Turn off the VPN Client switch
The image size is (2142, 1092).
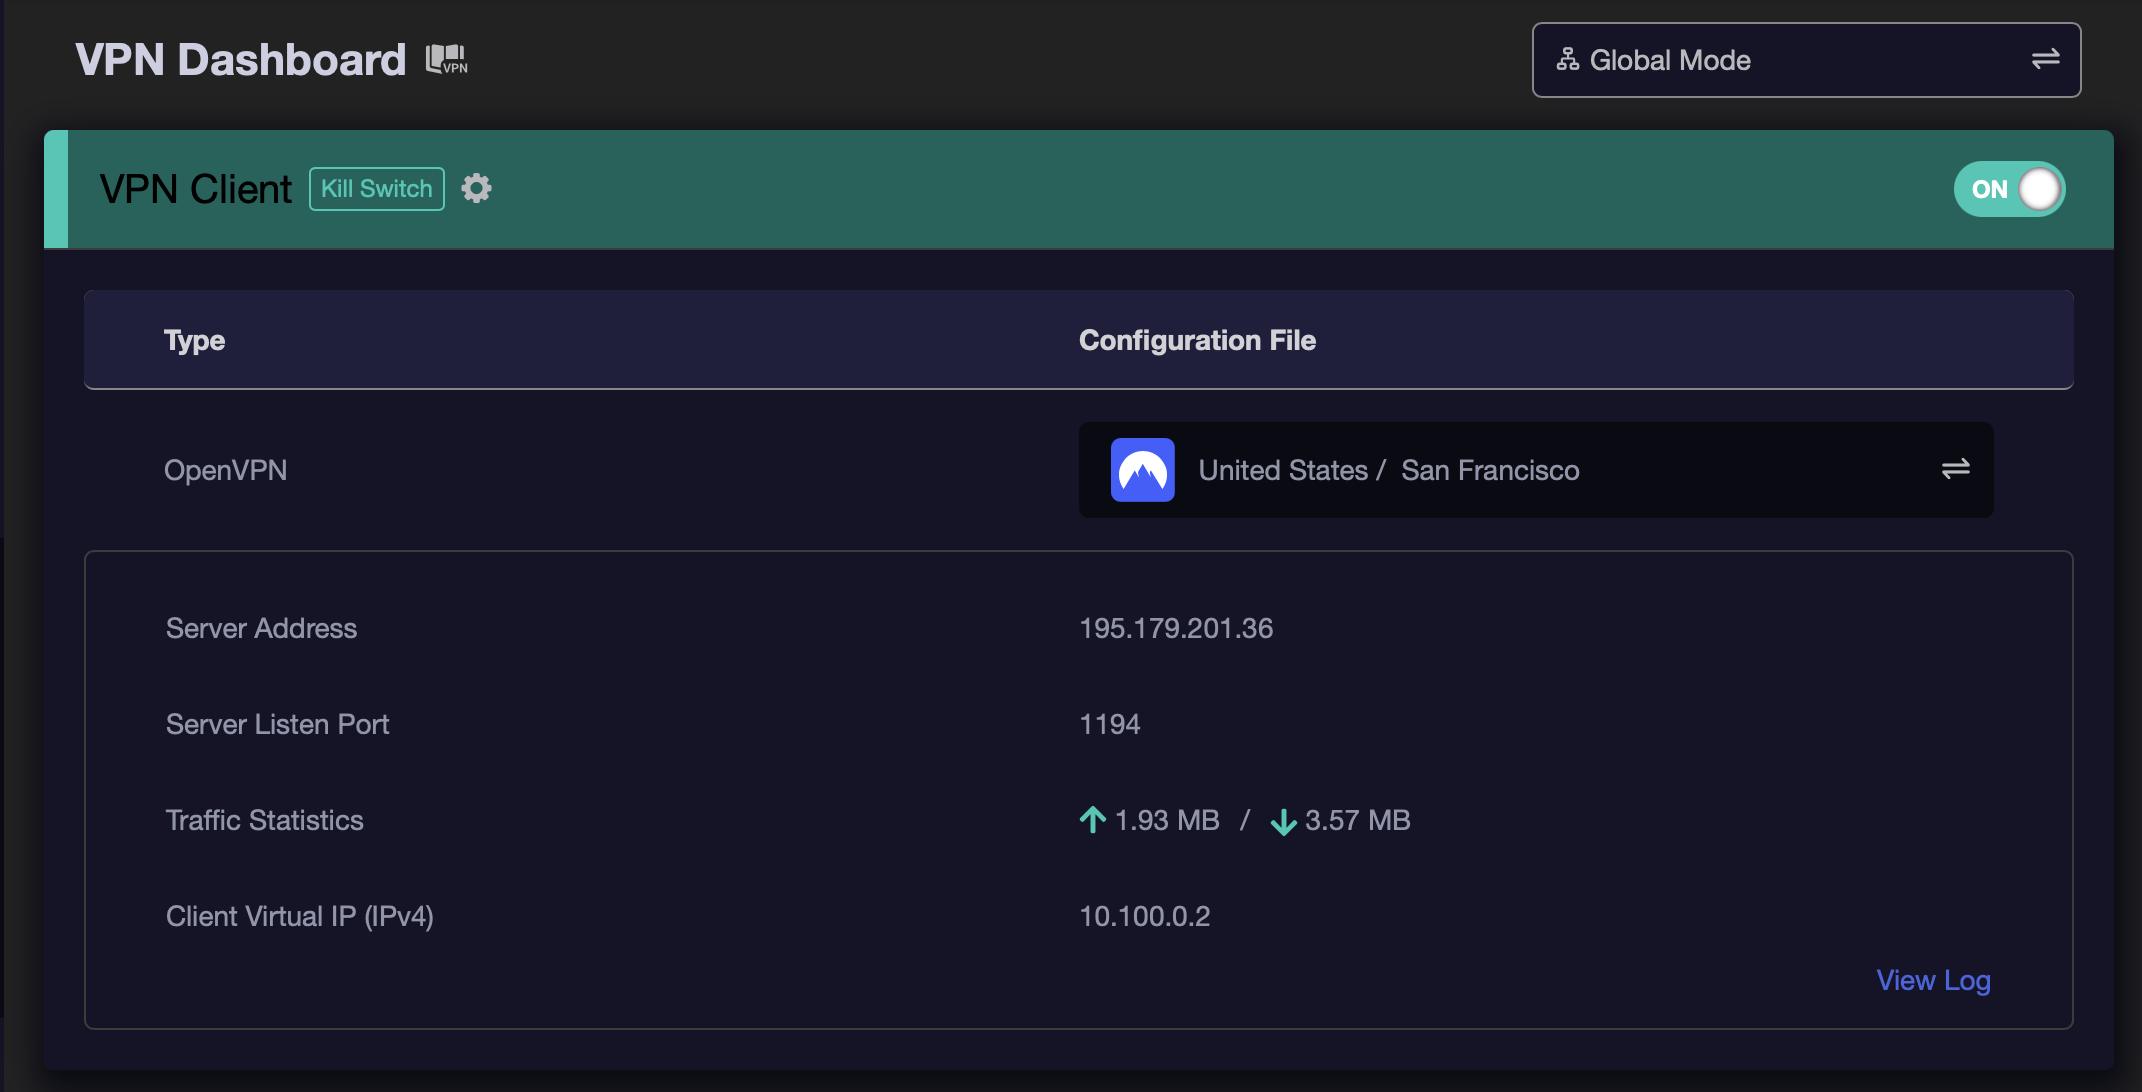(2009, 189)
